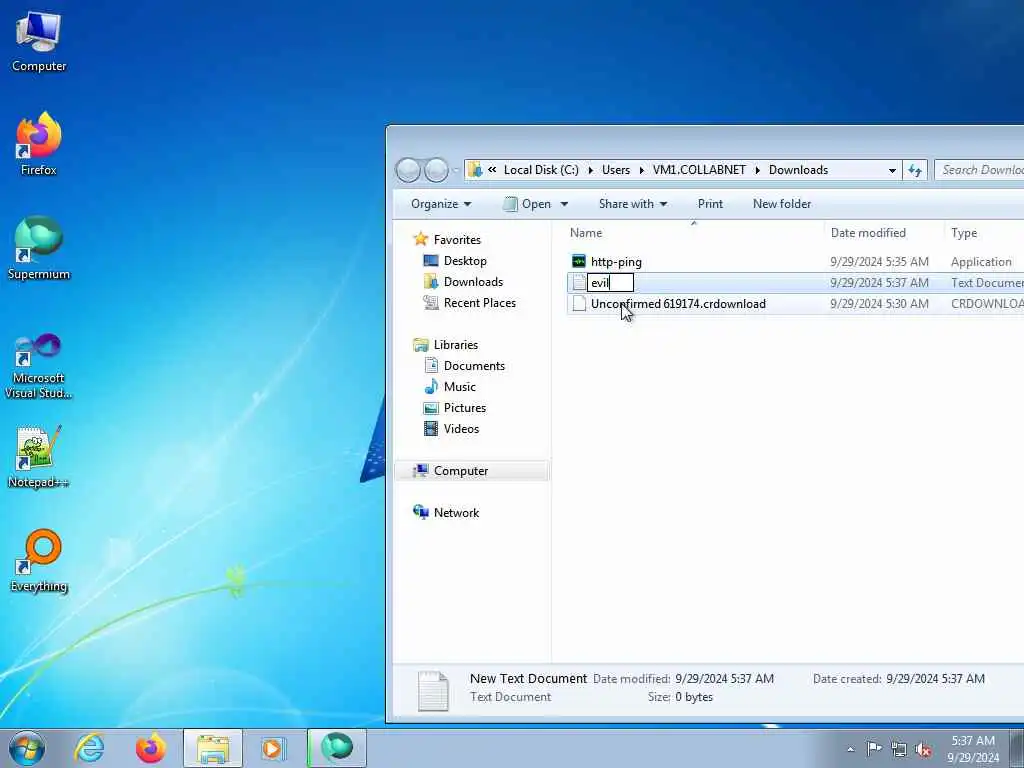Open the Supermium desktop shortcut

click(x=39, y=248)
